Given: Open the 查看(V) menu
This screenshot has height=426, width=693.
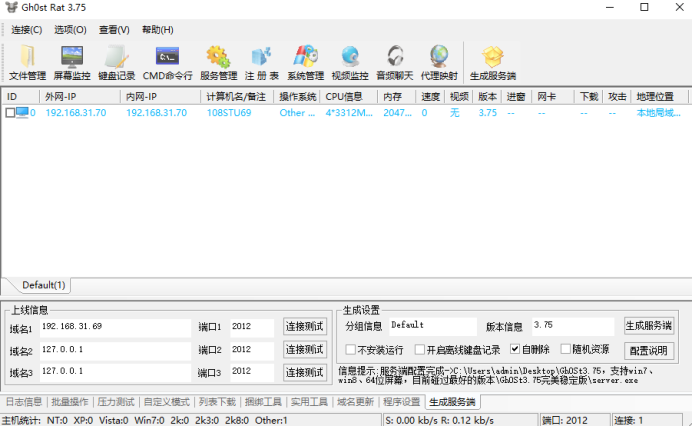Looking at the screenshot, I should click(x=114, y=30).
